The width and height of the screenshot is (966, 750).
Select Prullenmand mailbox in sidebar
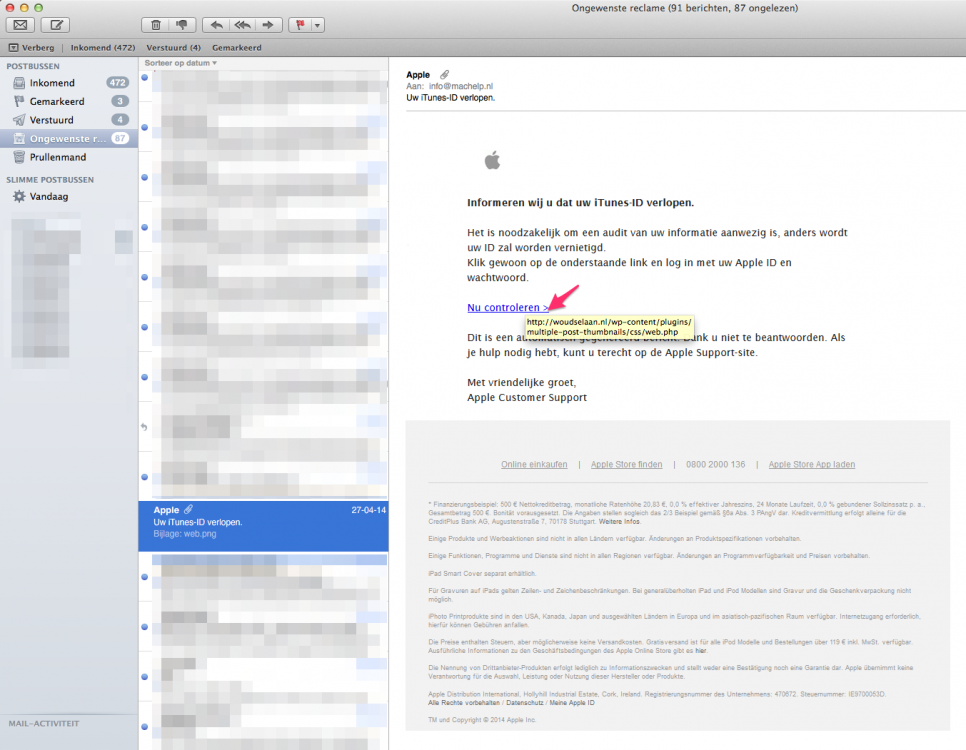pos(69,157)
